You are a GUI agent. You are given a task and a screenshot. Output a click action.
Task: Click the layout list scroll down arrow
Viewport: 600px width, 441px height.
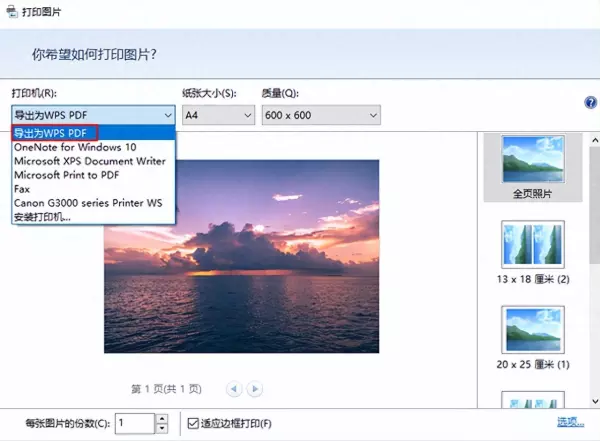click(595, 401)
